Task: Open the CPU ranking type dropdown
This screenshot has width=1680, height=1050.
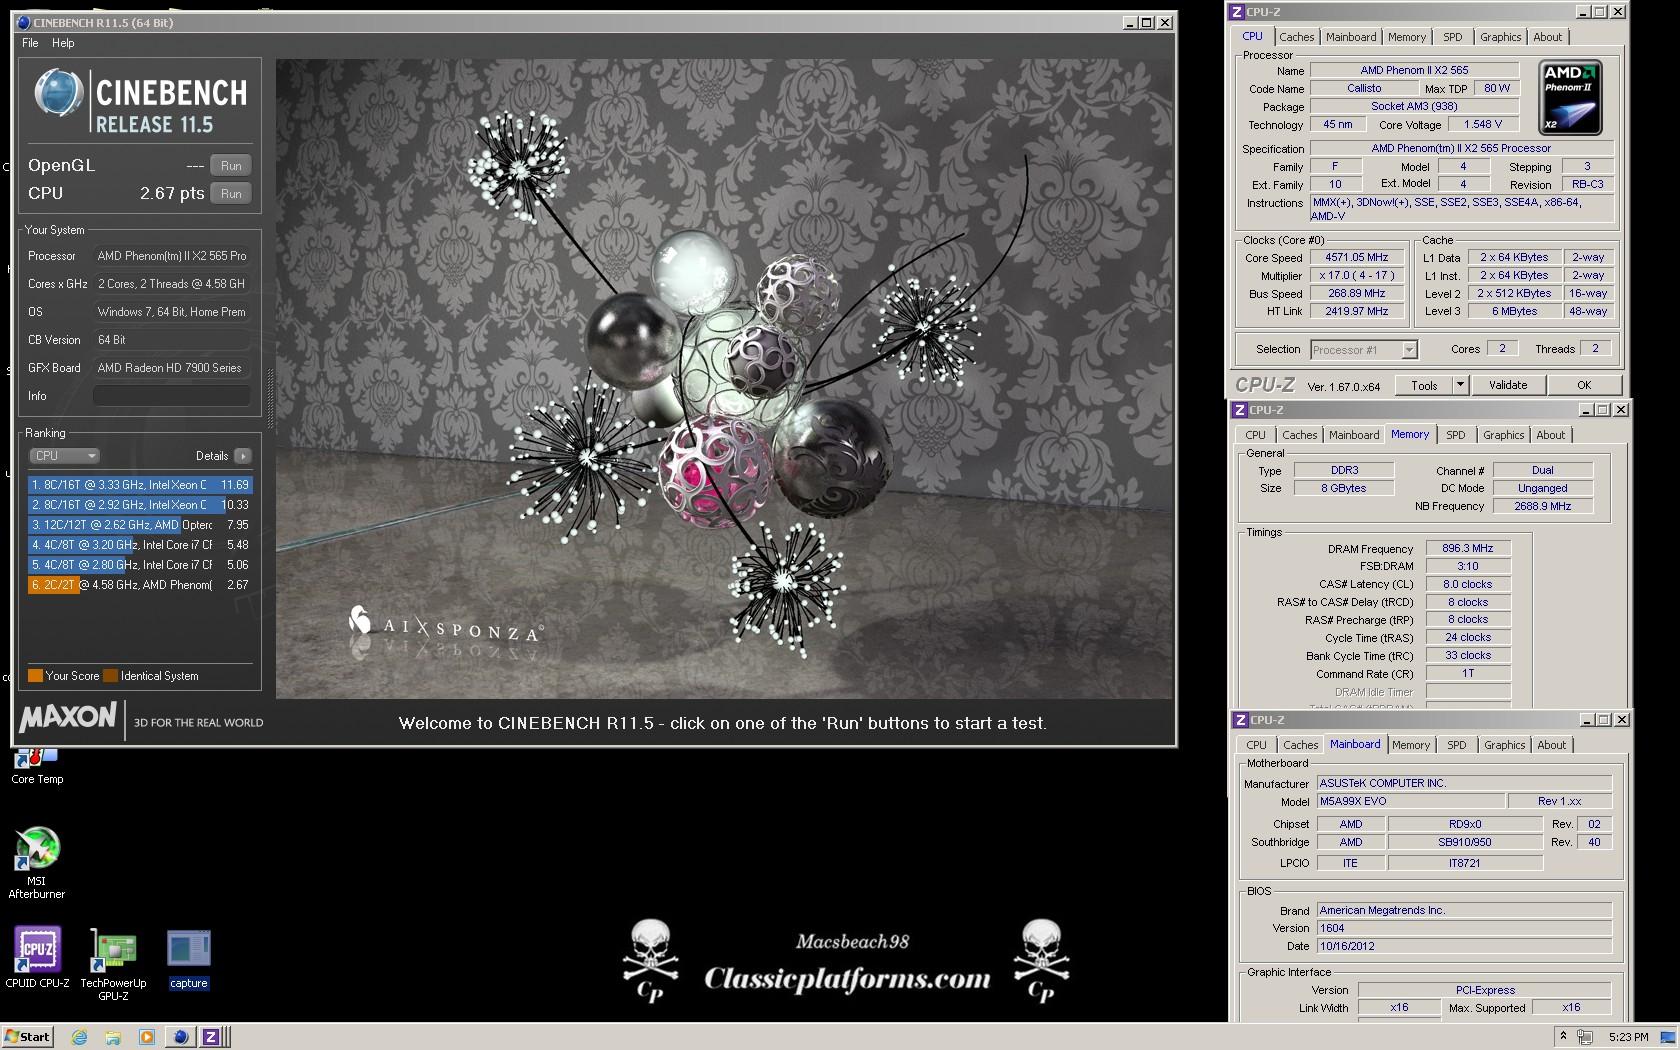Action: tap(64, 456)
